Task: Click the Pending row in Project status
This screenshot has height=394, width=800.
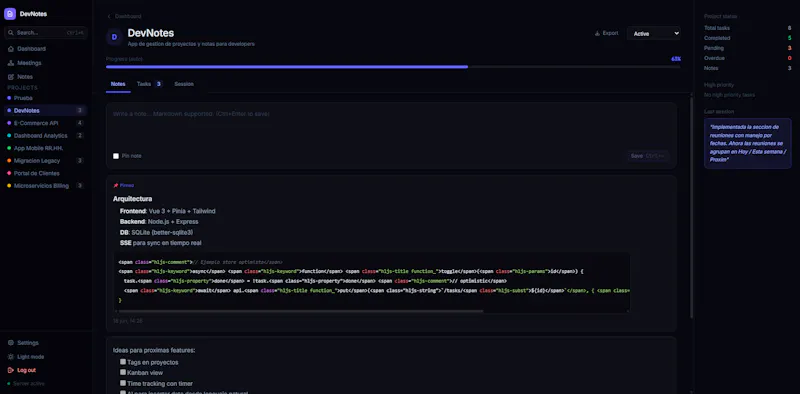Action: tap(747, 48)
